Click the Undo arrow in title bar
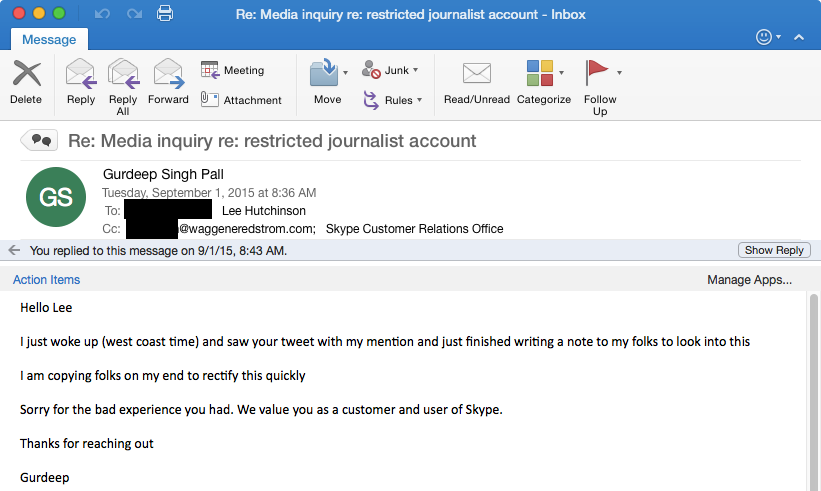Image resolution: width=821 pixels, height=491 pixels. pyautogui.click(x=102, y=14)
